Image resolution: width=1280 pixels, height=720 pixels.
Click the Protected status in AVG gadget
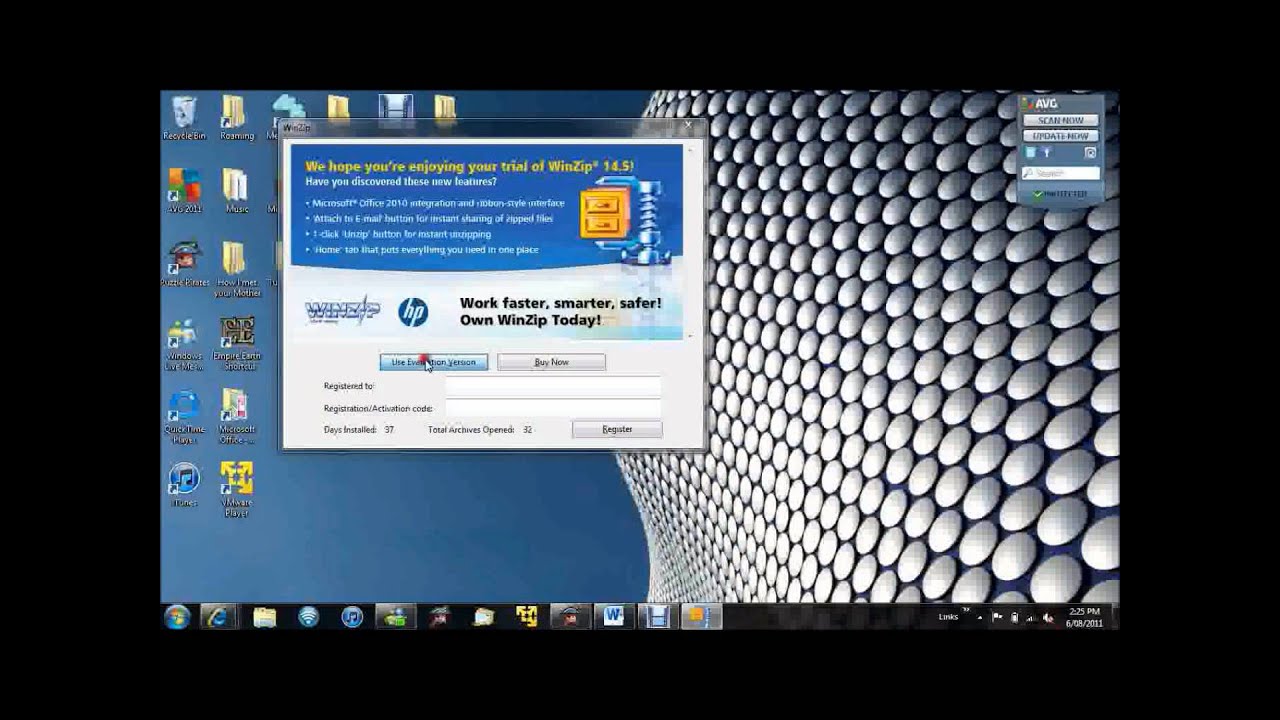tap(1061, 194)
